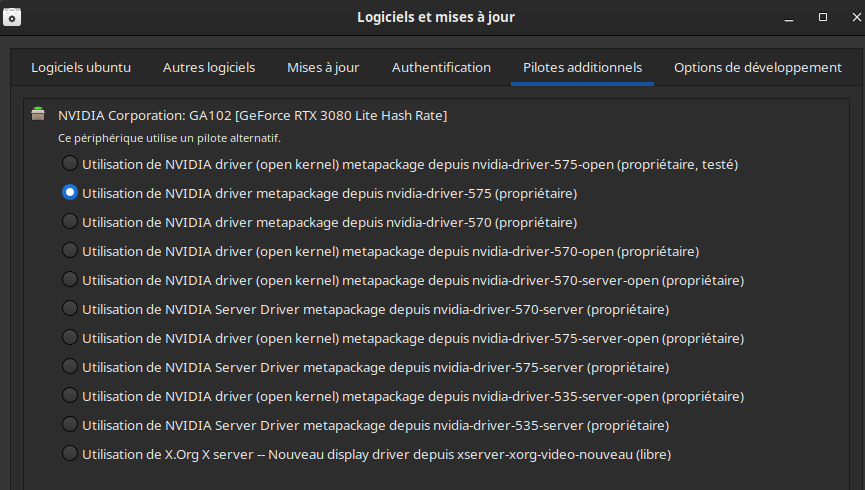This screenshot has width=865, height=490.
Task: Choose nvidia-driver-570-open (propriétaire) radio option
Action: (x=70, y=251)
